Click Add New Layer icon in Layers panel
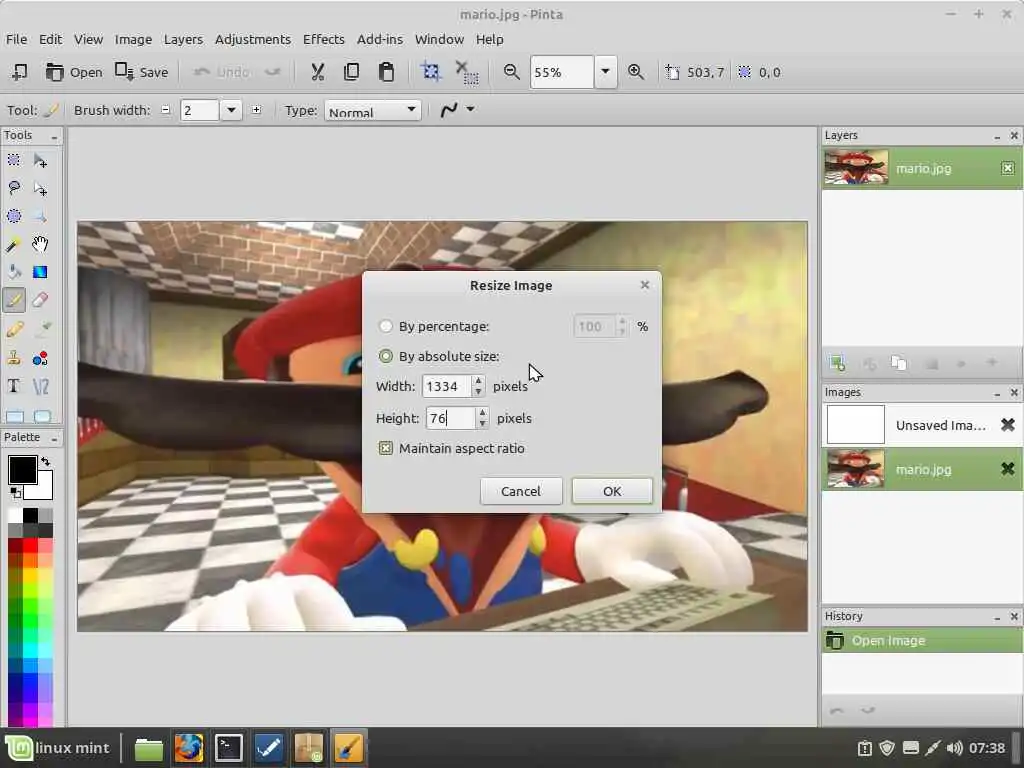The height and width of the screenshot is (768, 1024). [837, 363]
